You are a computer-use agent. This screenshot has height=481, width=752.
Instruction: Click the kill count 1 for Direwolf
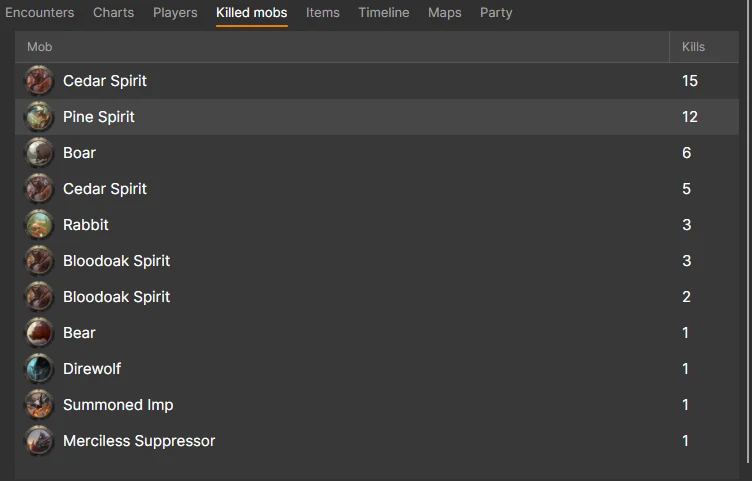click(685, 368)
